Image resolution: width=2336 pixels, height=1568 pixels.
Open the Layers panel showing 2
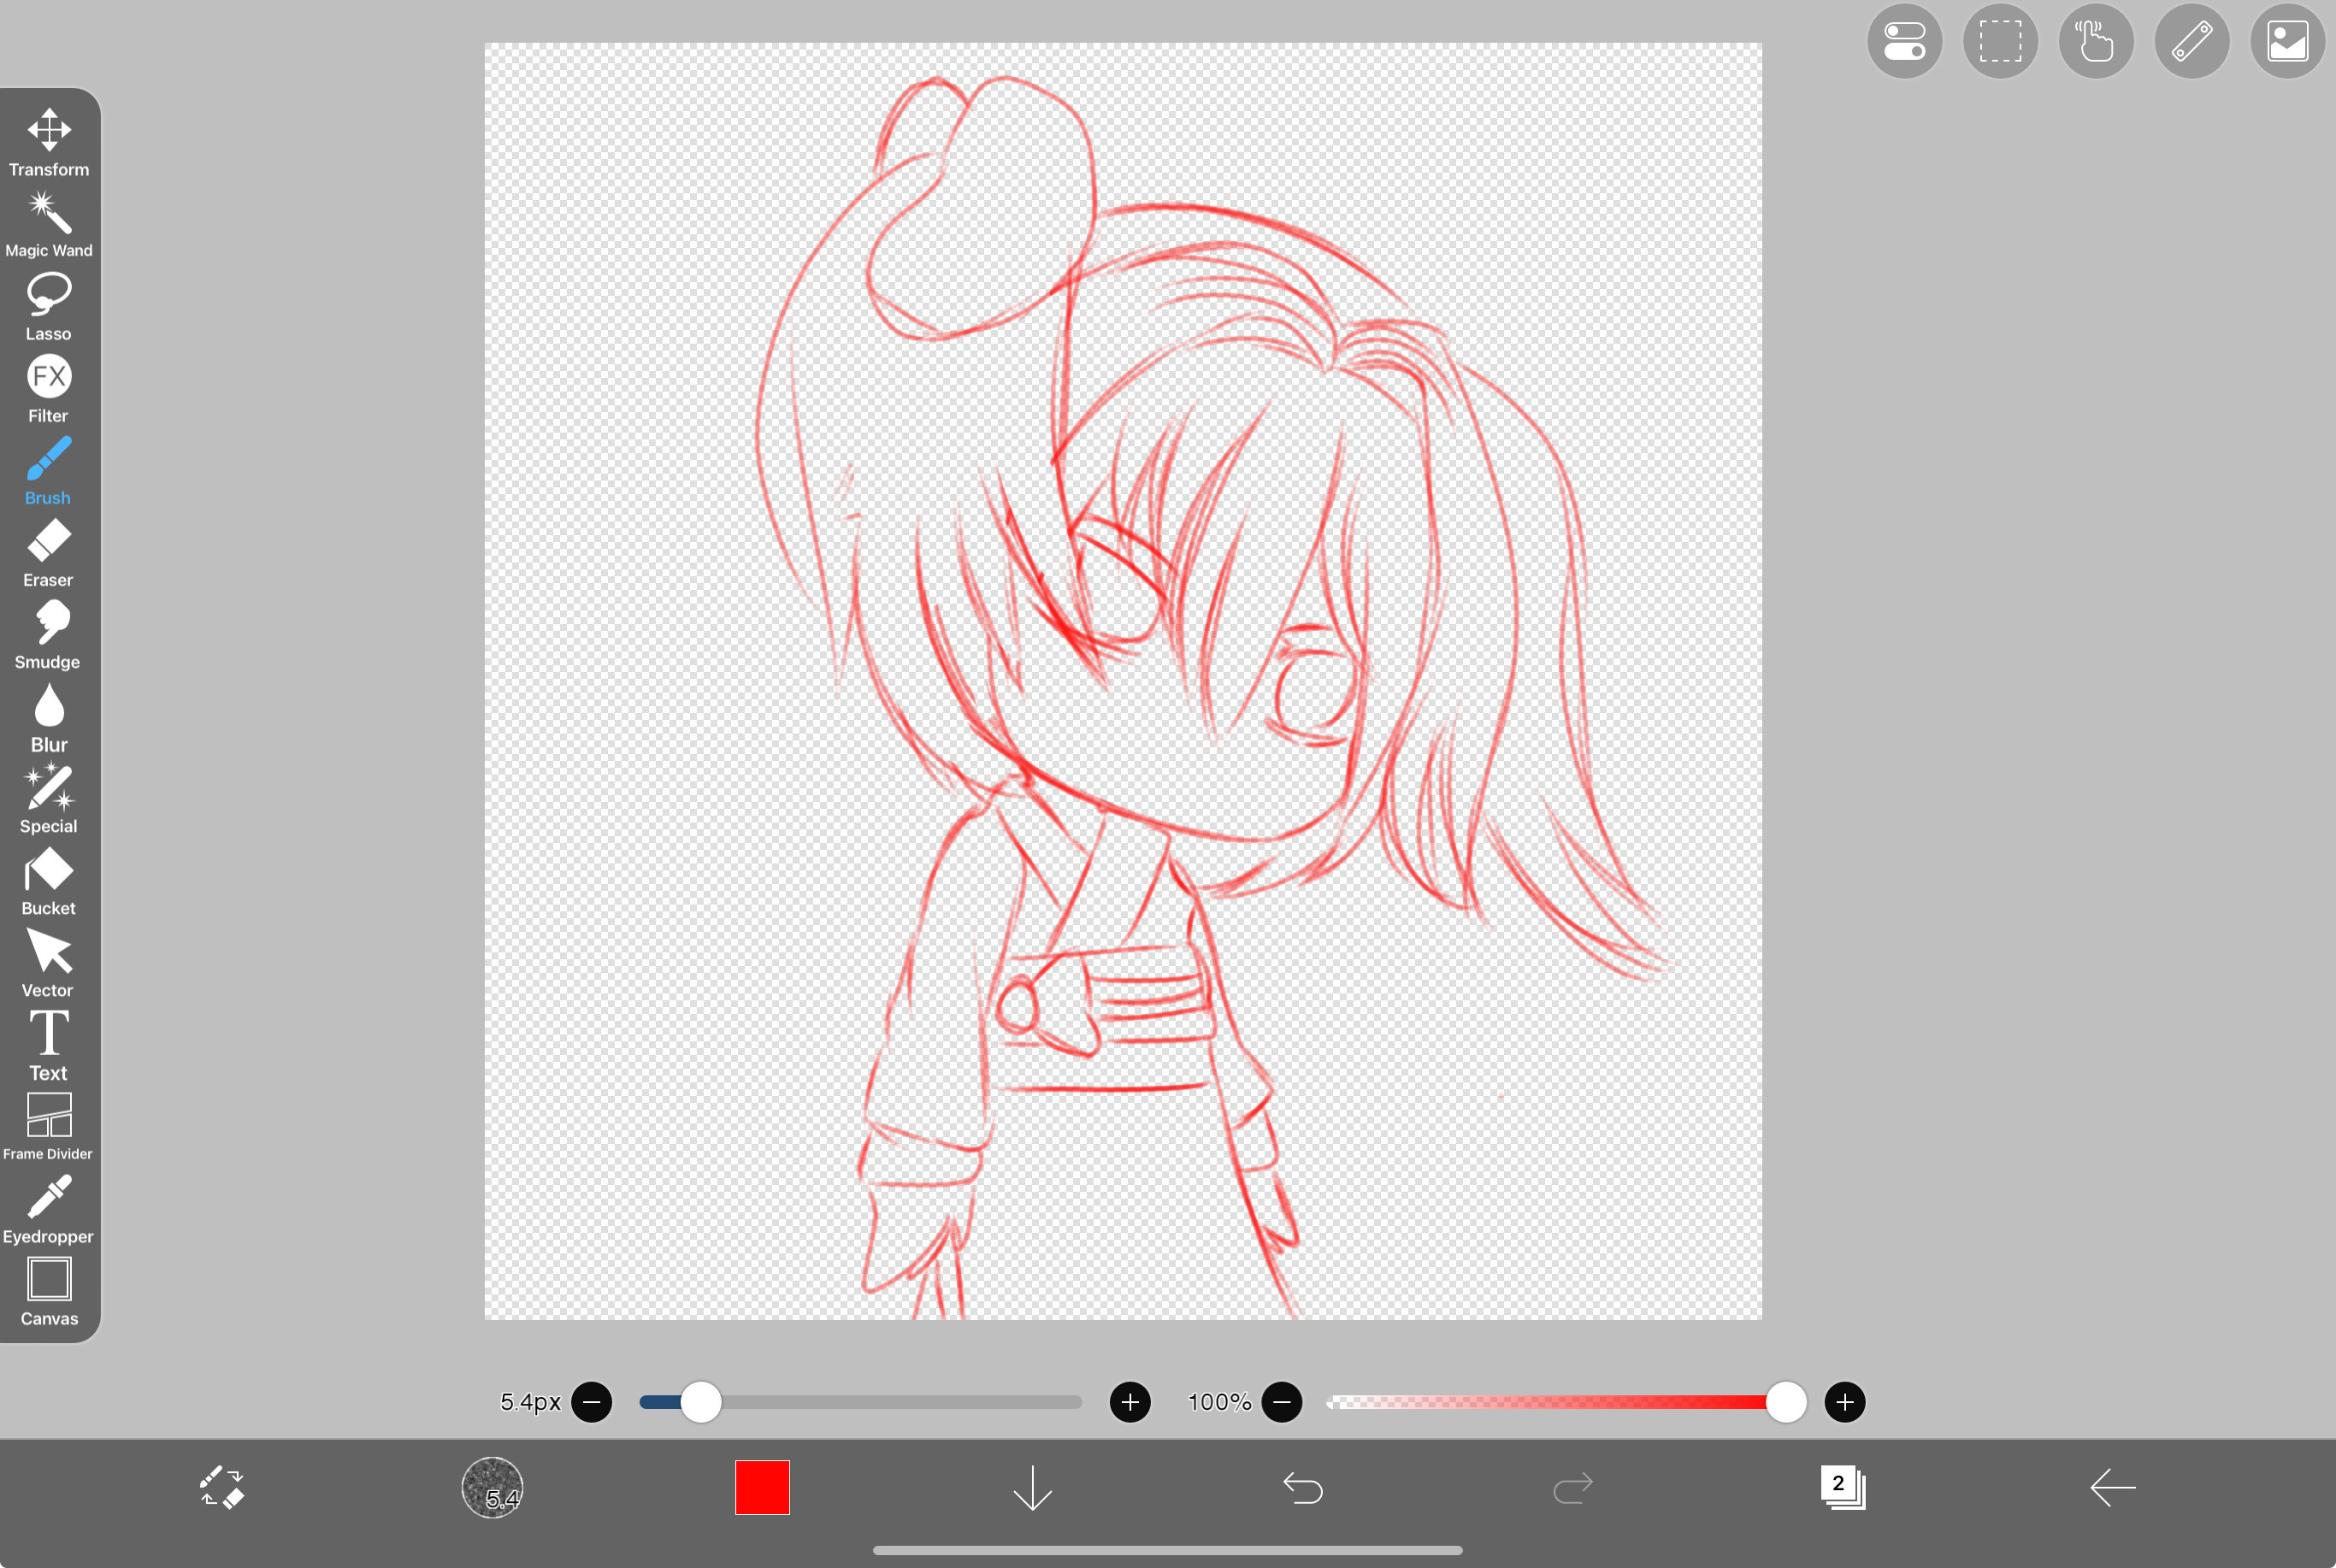[1842, 1487]
